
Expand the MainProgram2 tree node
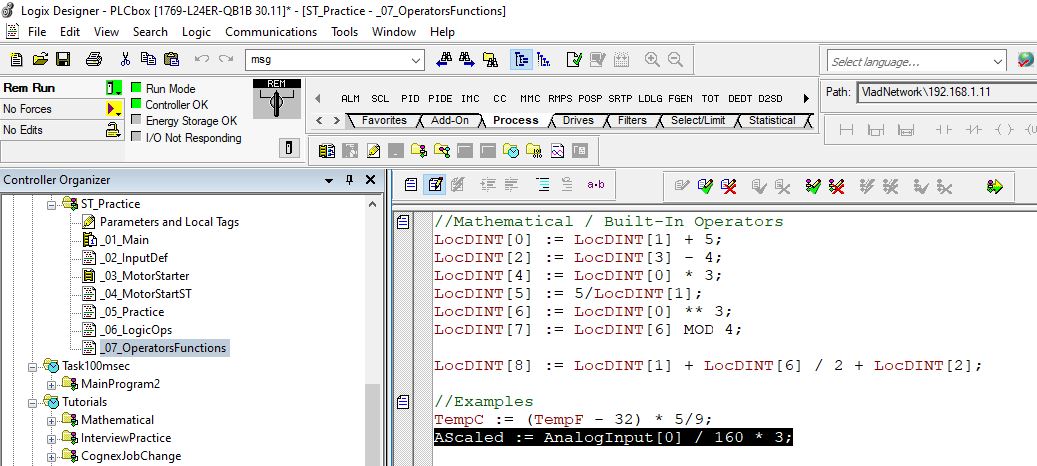coord(52,384)
